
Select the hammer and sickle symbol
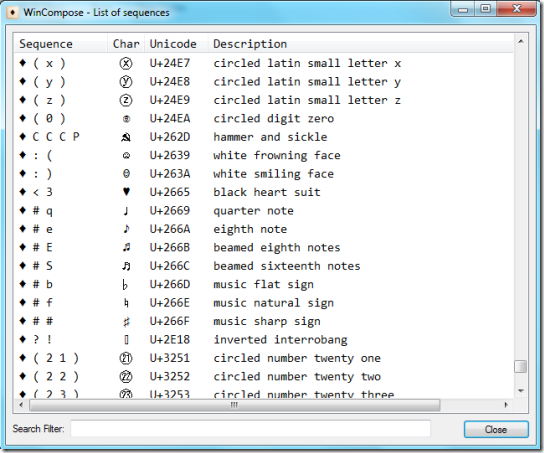tap(126, 137)
